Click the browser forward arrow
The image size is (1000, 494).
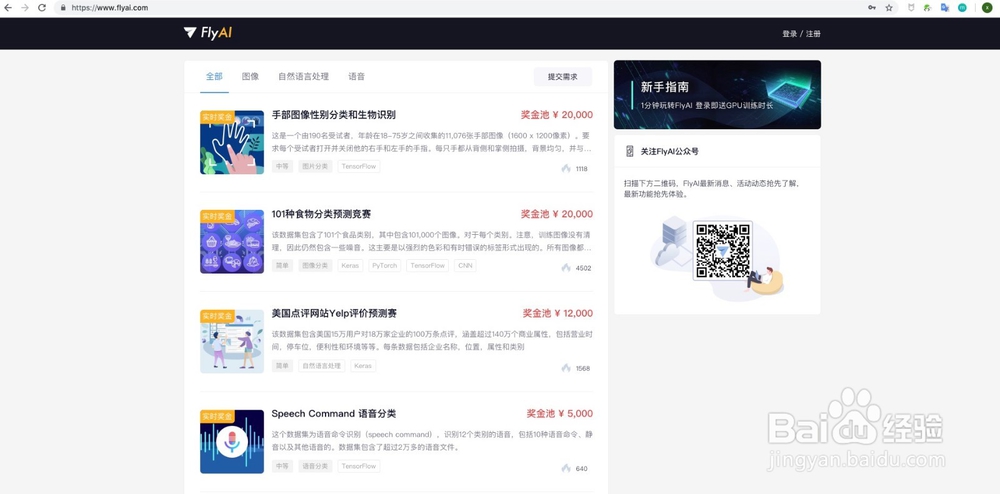pyautogui.click(x=25, y=8)
